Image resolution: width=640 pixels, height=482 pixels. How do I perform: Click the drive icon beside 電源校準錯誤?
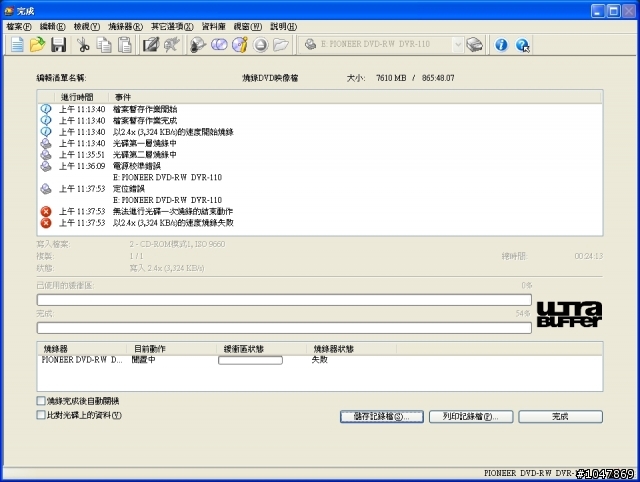click(x=46, y=166)
